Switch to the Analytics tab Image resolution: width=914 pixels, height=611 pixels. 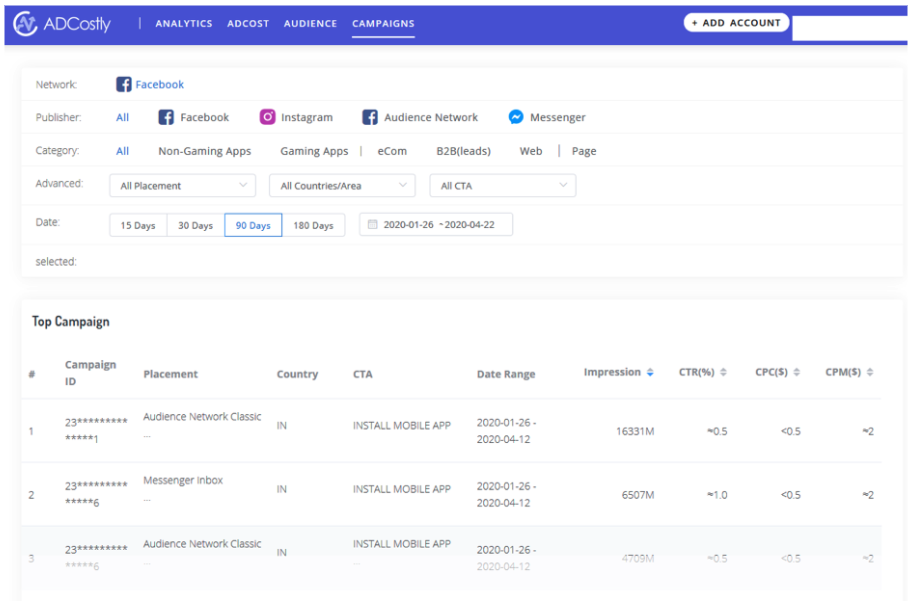tap(184, 23)
